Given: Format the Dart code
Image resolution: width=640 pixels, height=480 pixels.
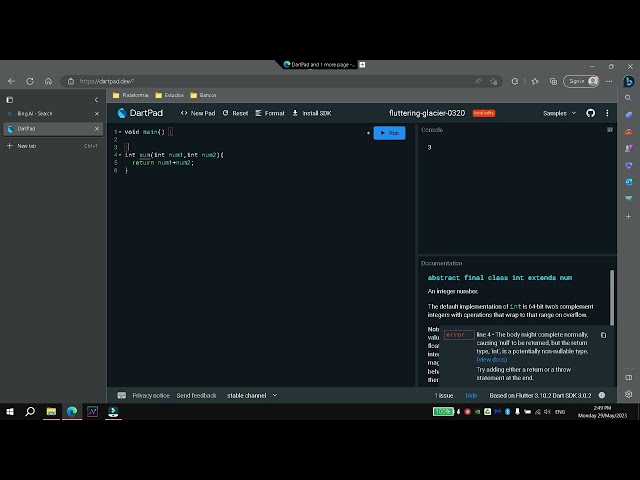Looking at the screenshot, I should pos(270,113).
